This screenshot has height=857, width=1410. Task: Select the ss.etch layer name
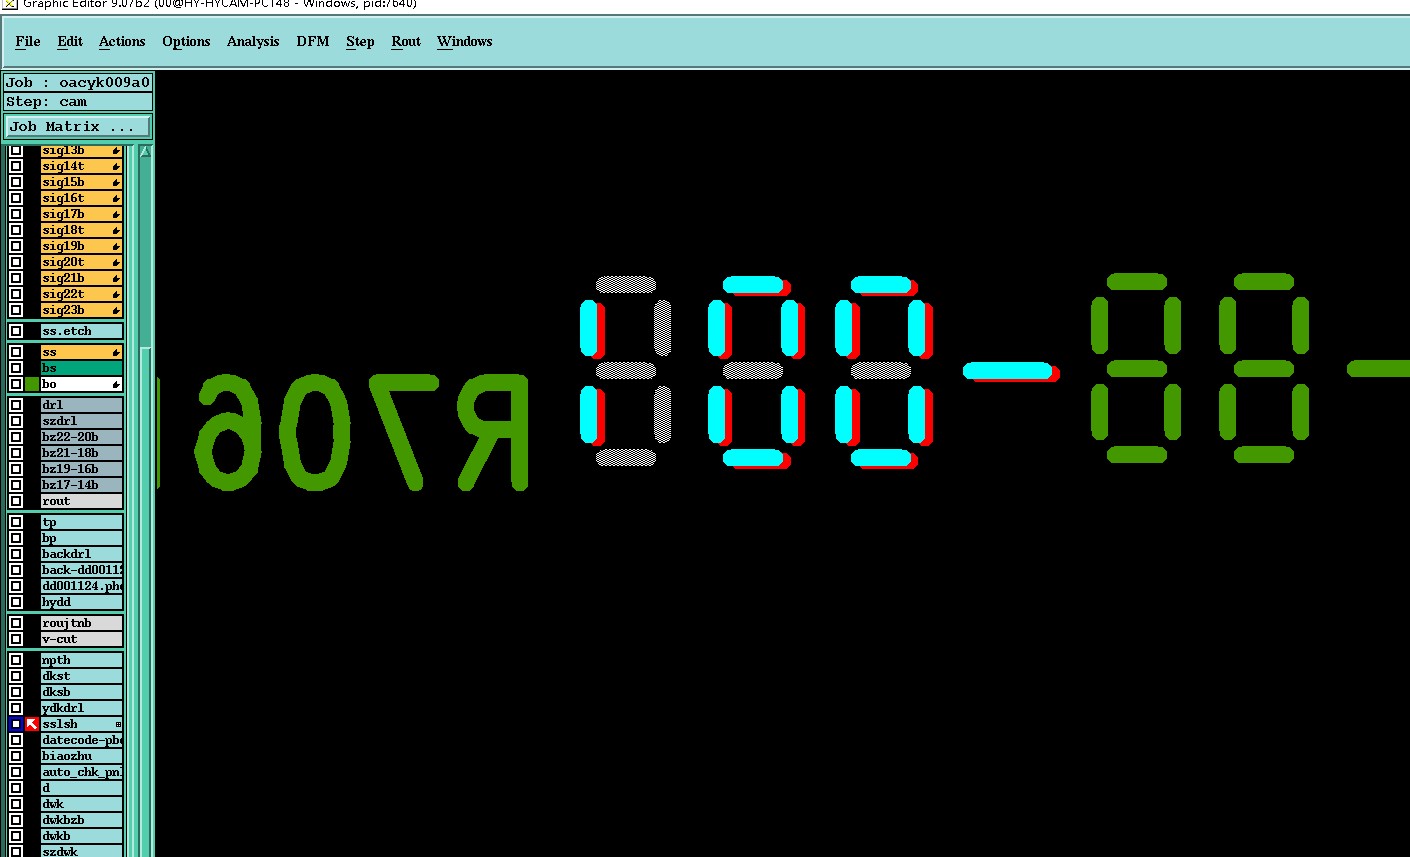[x=82, y=331]
